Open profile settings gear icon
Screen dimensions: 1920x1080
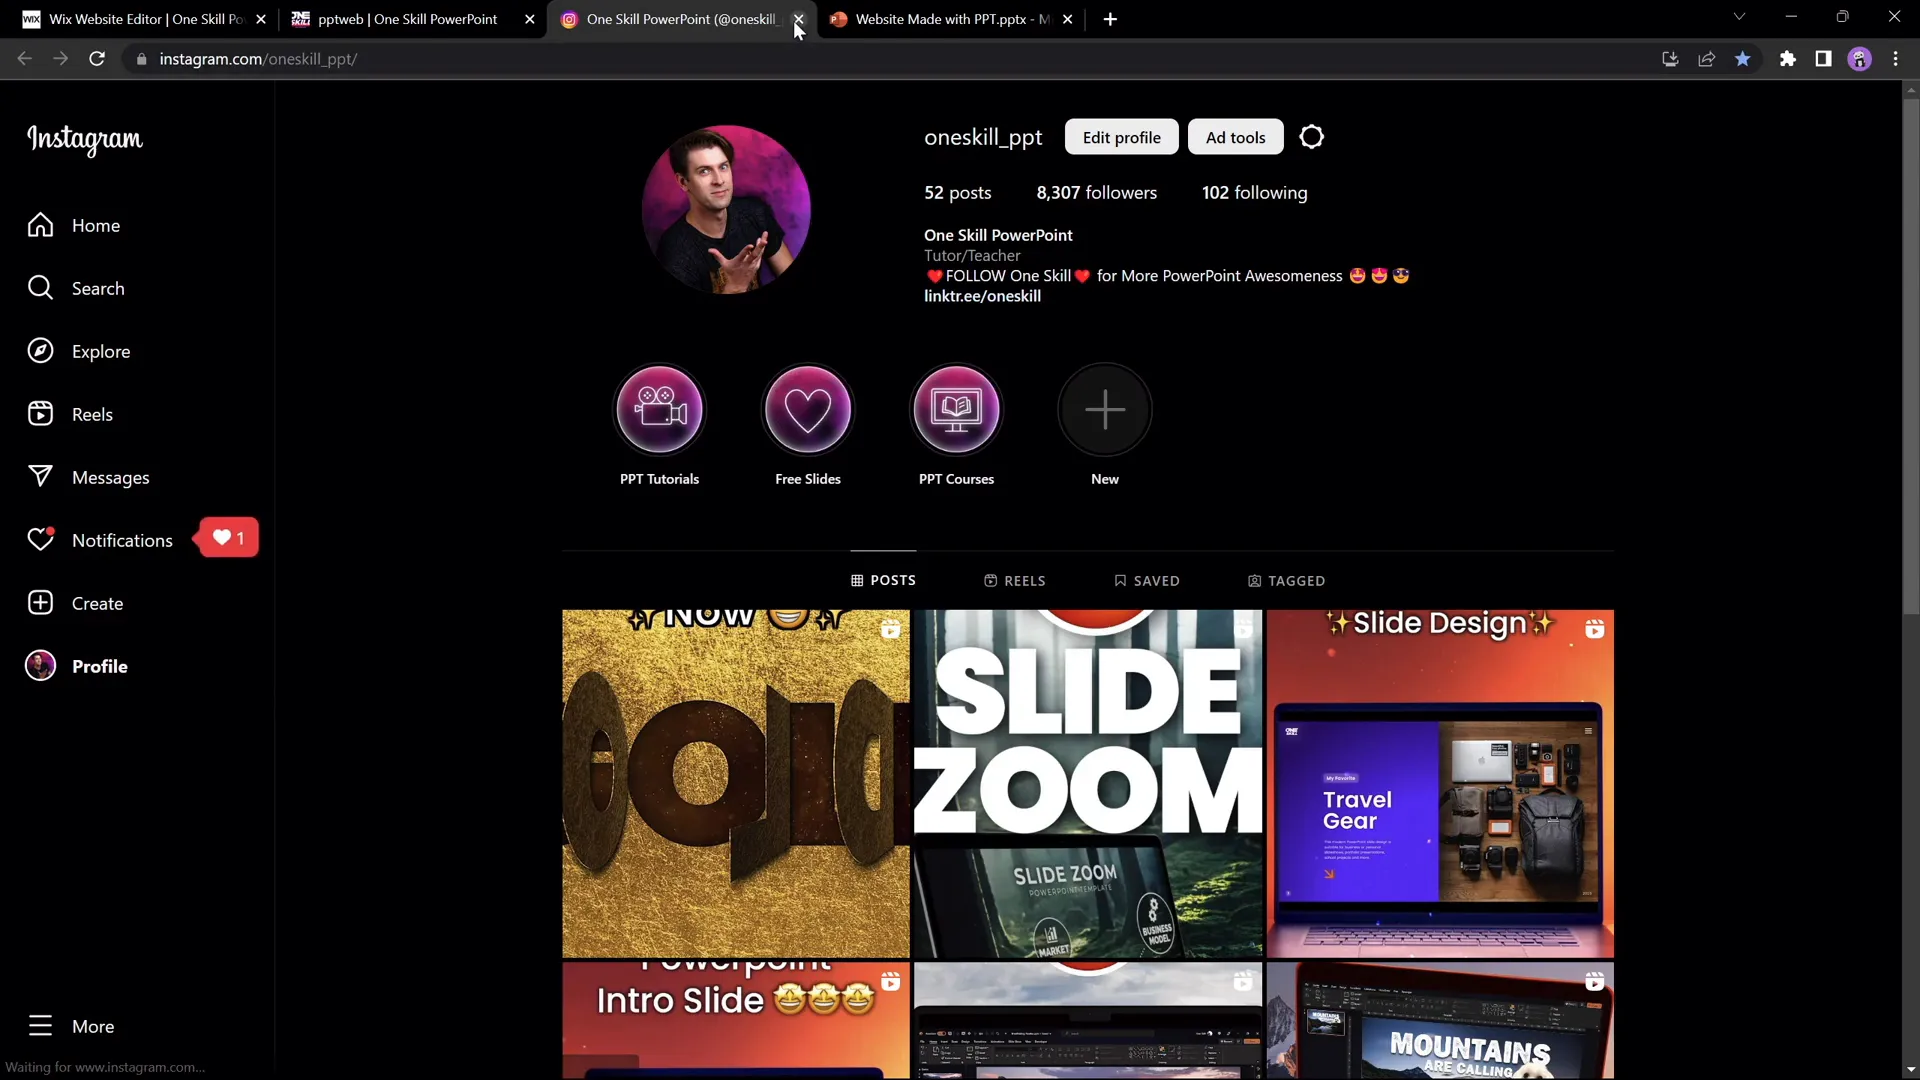[x=1311, y=137]
